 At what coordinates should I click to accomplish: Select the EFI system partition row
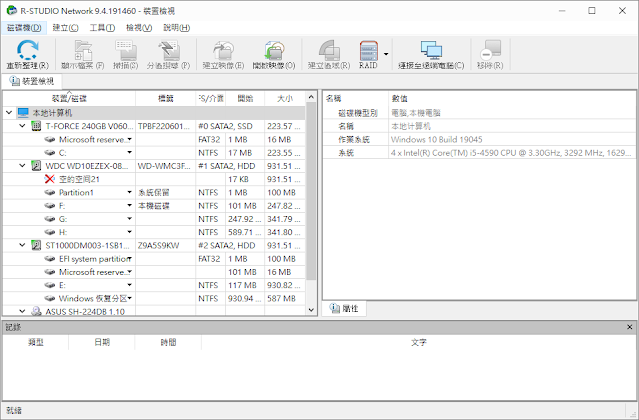[154, 259]
